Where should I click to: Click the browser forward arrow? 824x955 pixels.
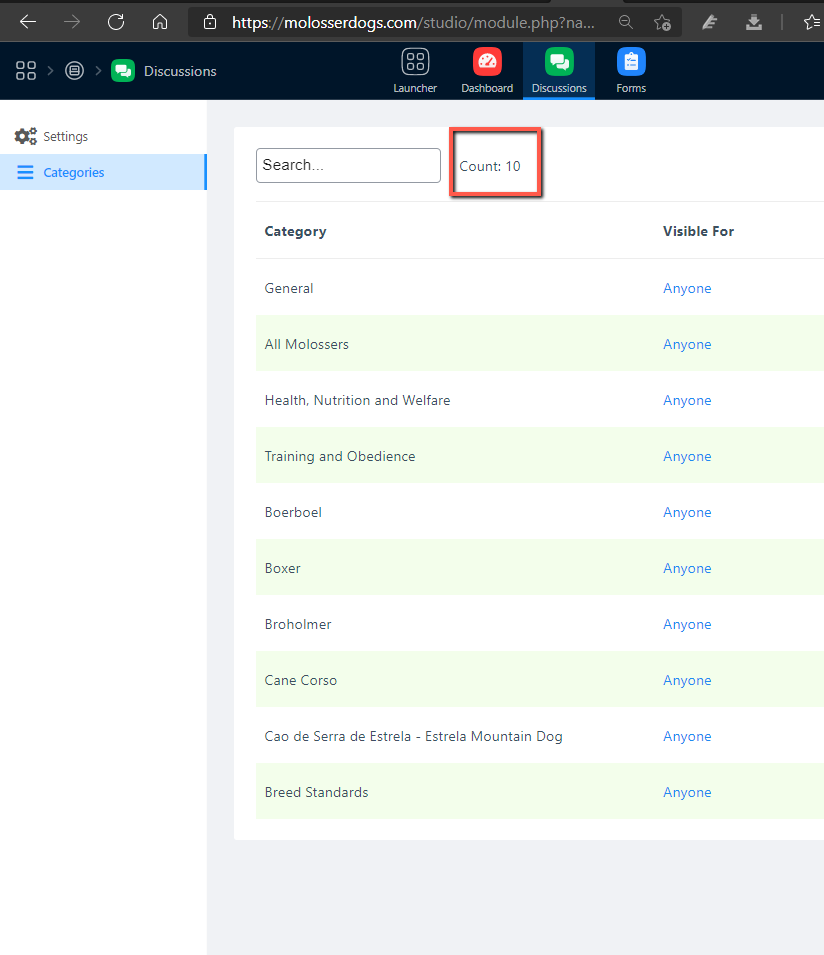click(x=72, y=23)
